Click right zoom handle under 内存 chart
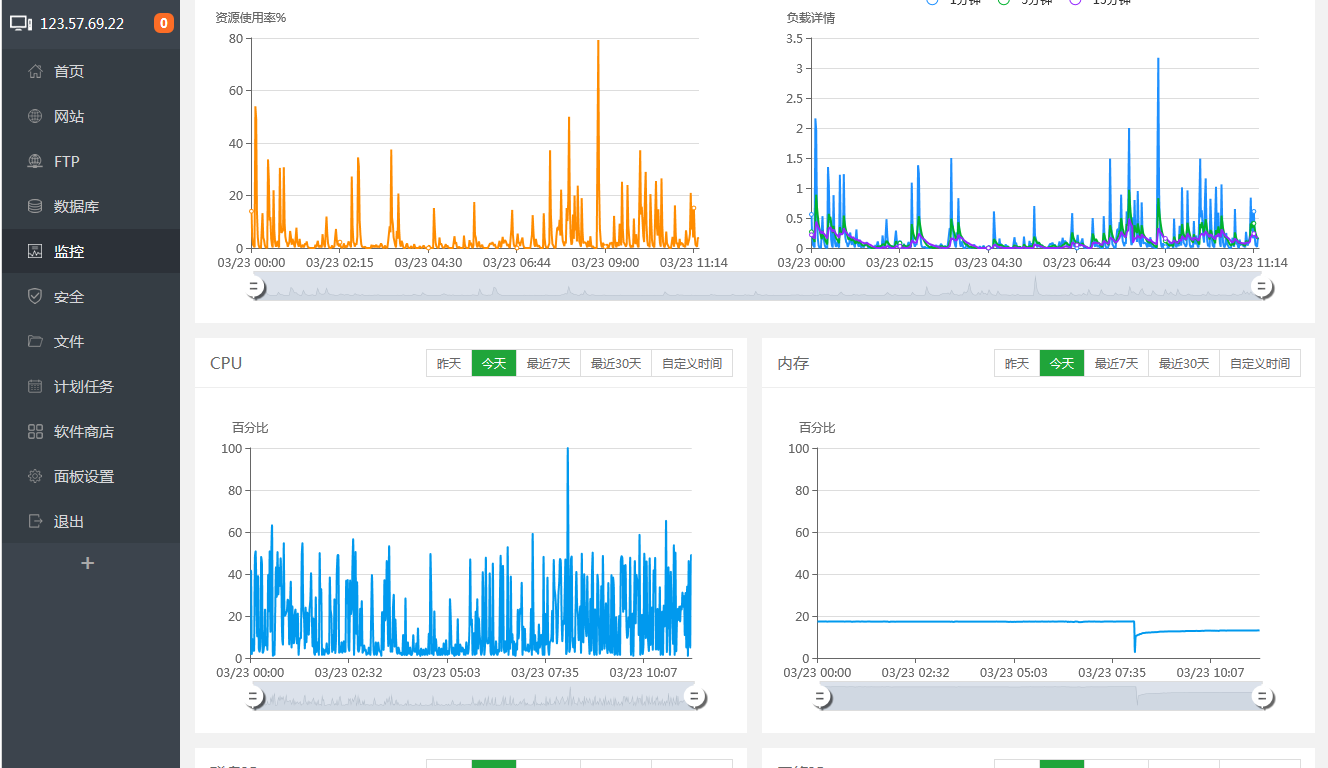The image size is (1328, 768). [1263, 697]
